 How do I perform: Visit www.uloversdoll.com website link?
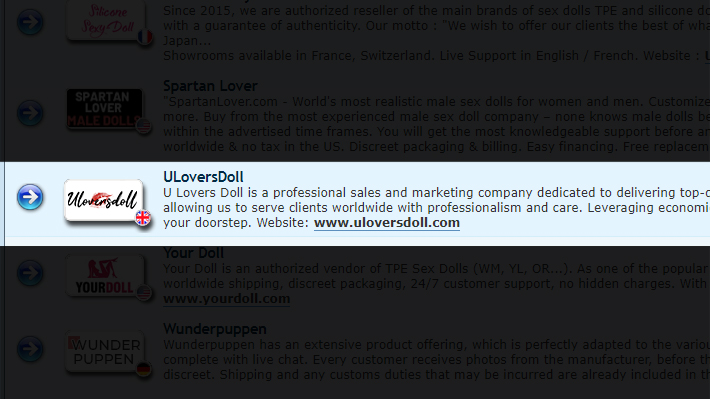[387, 223]
